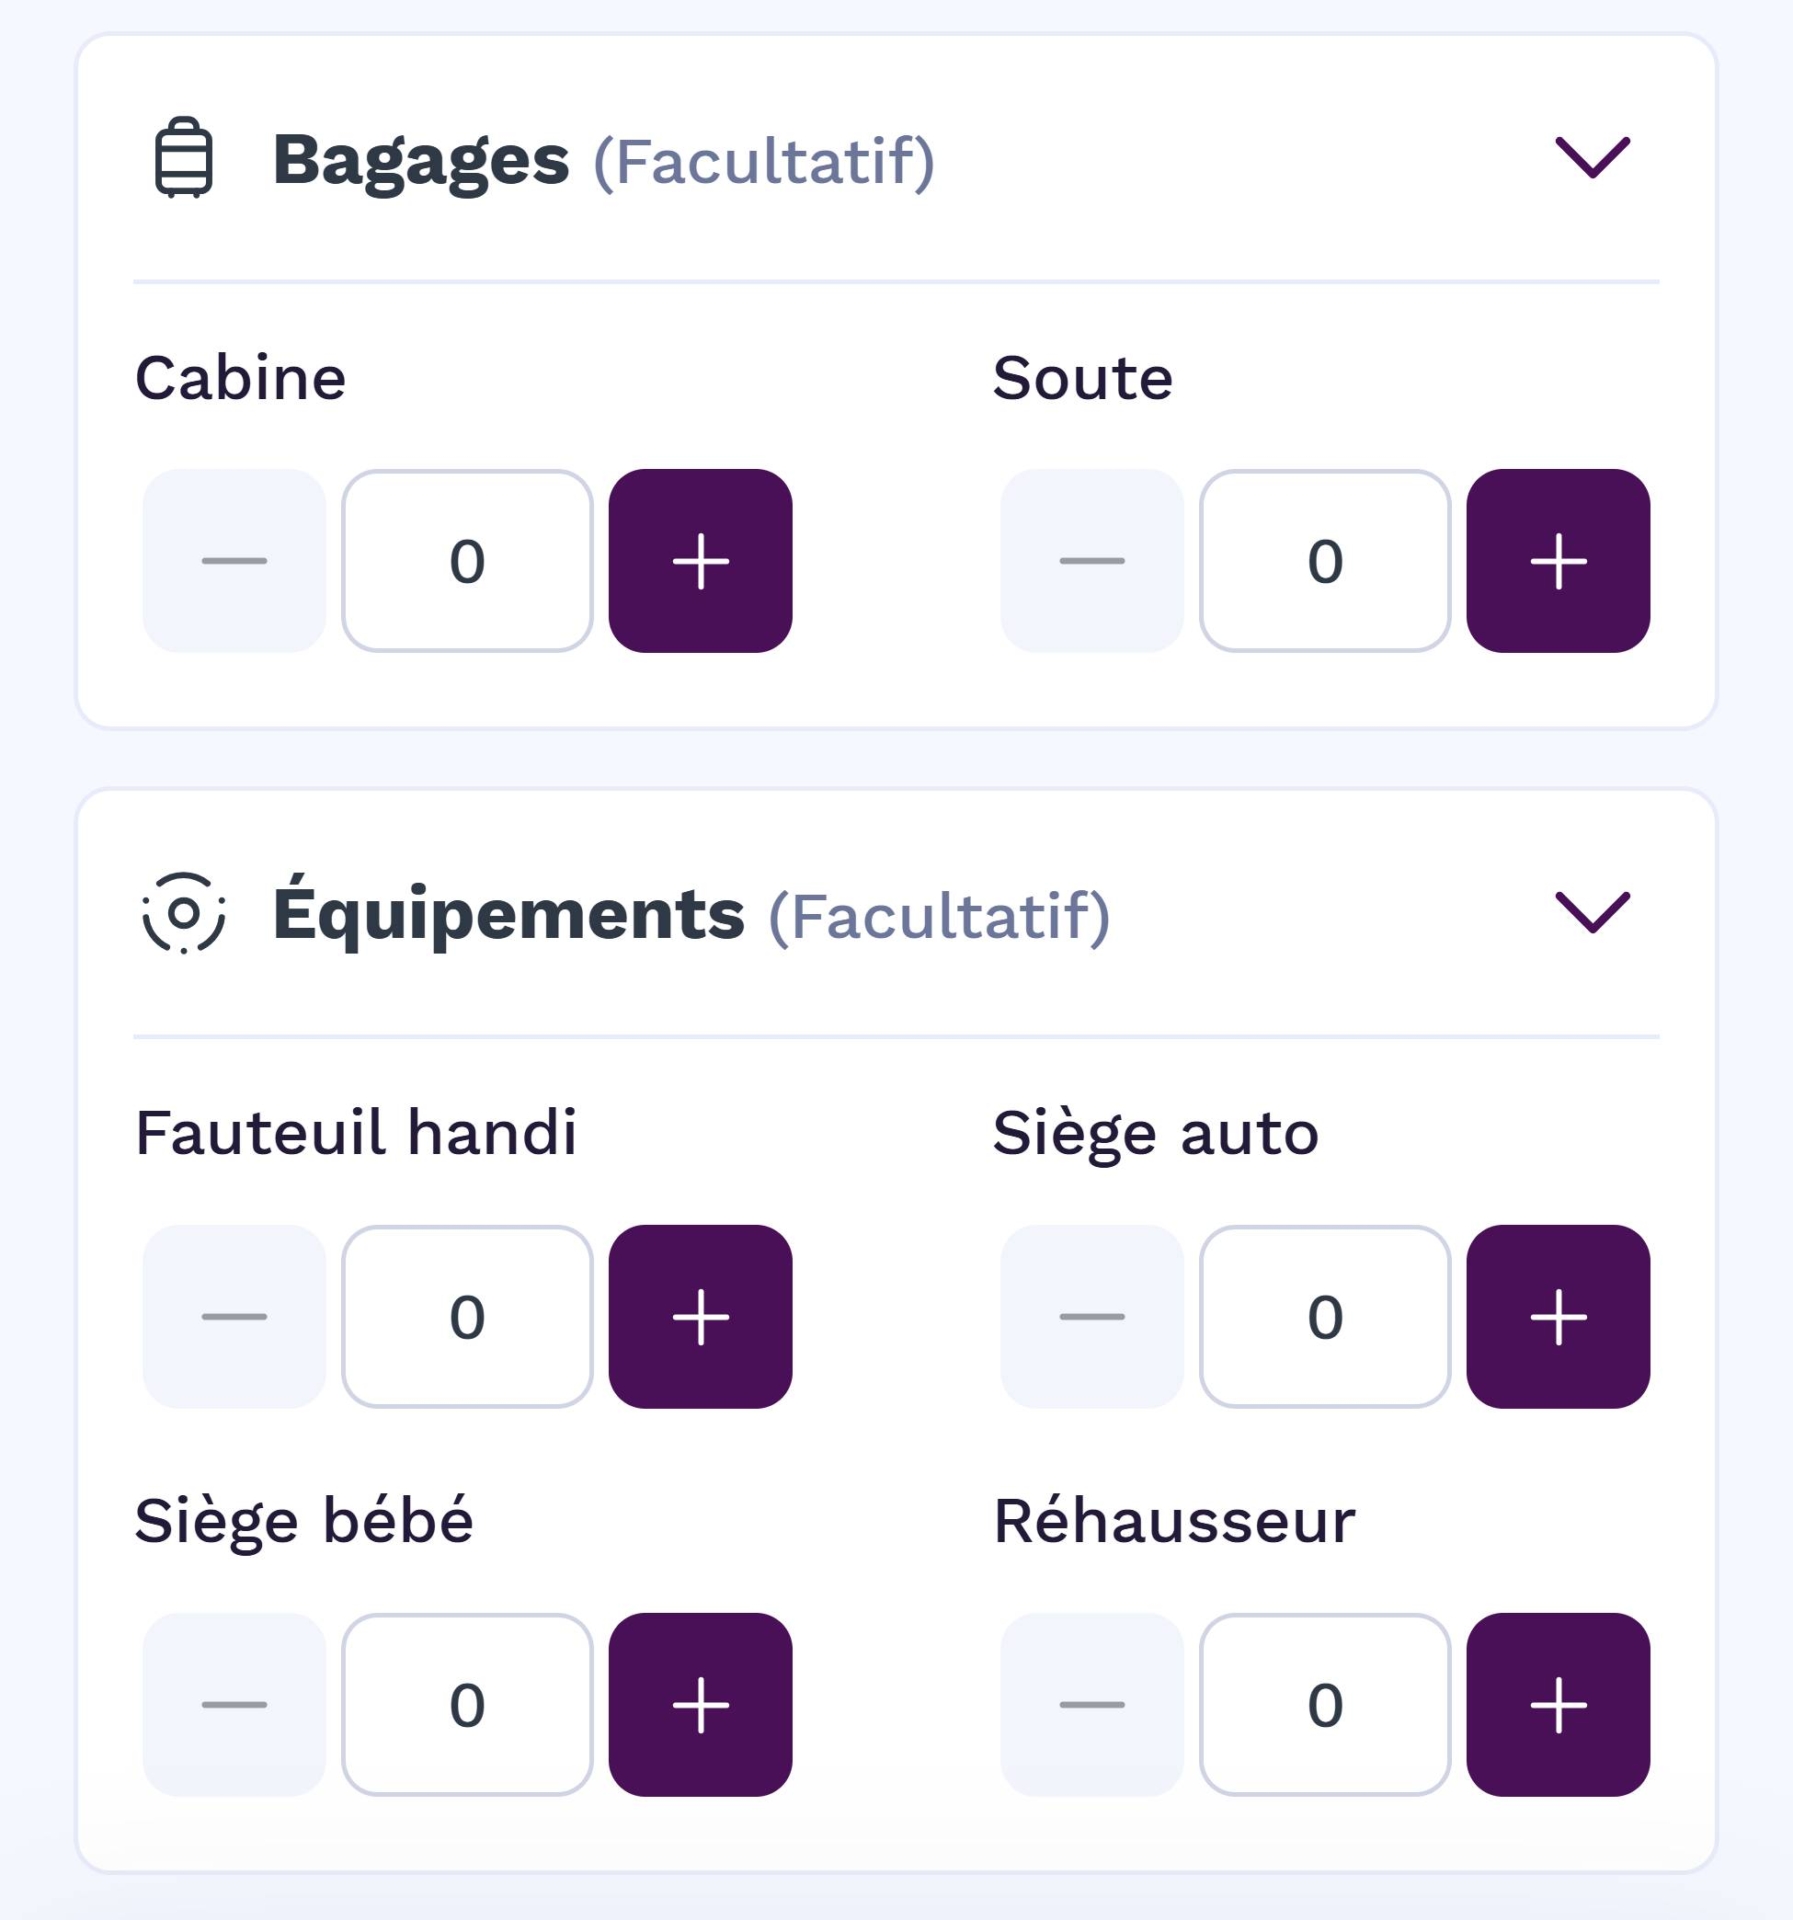Viewport: 1793px width, 1920px height.
Task: Collapse the Bagages section chevron
Action: (1592, 158)
